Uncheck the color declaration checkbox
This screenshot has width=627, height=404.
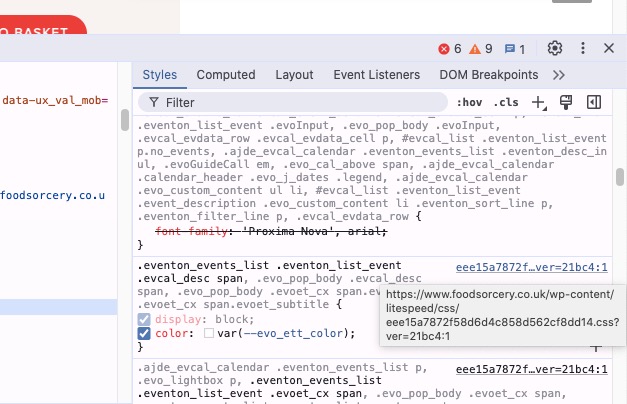pos(144,333)
